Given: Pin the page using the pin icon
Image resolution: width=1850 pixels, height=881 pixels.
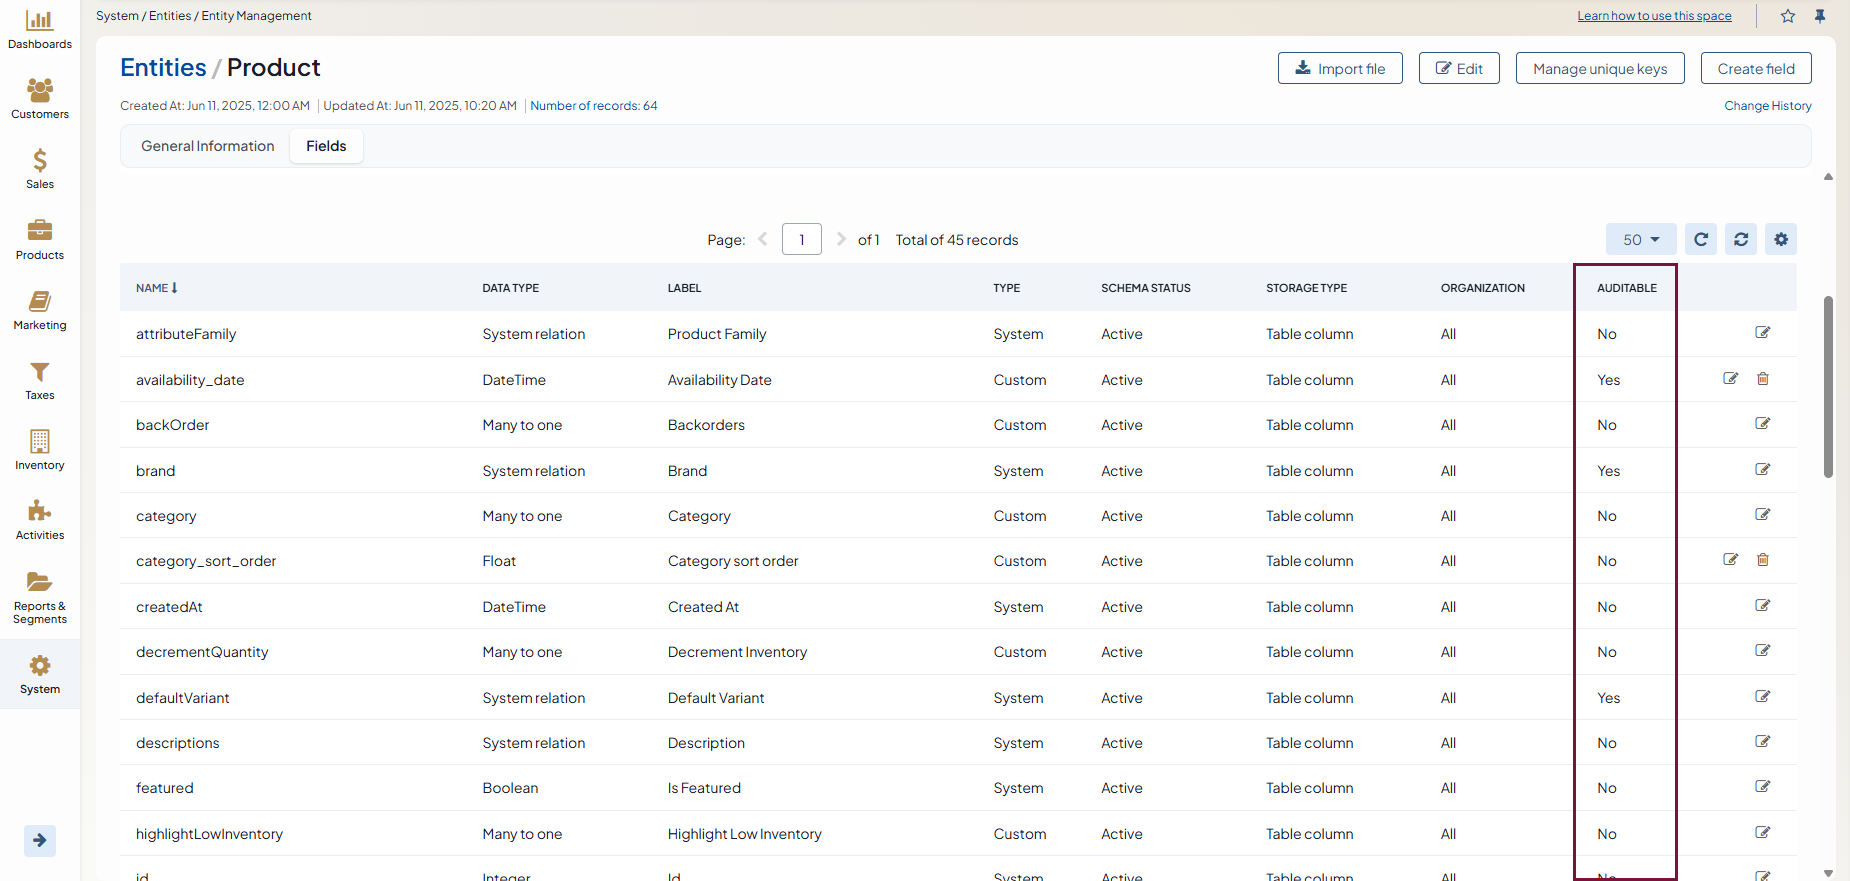Looking at the screenshot, I should [1819, 16].
